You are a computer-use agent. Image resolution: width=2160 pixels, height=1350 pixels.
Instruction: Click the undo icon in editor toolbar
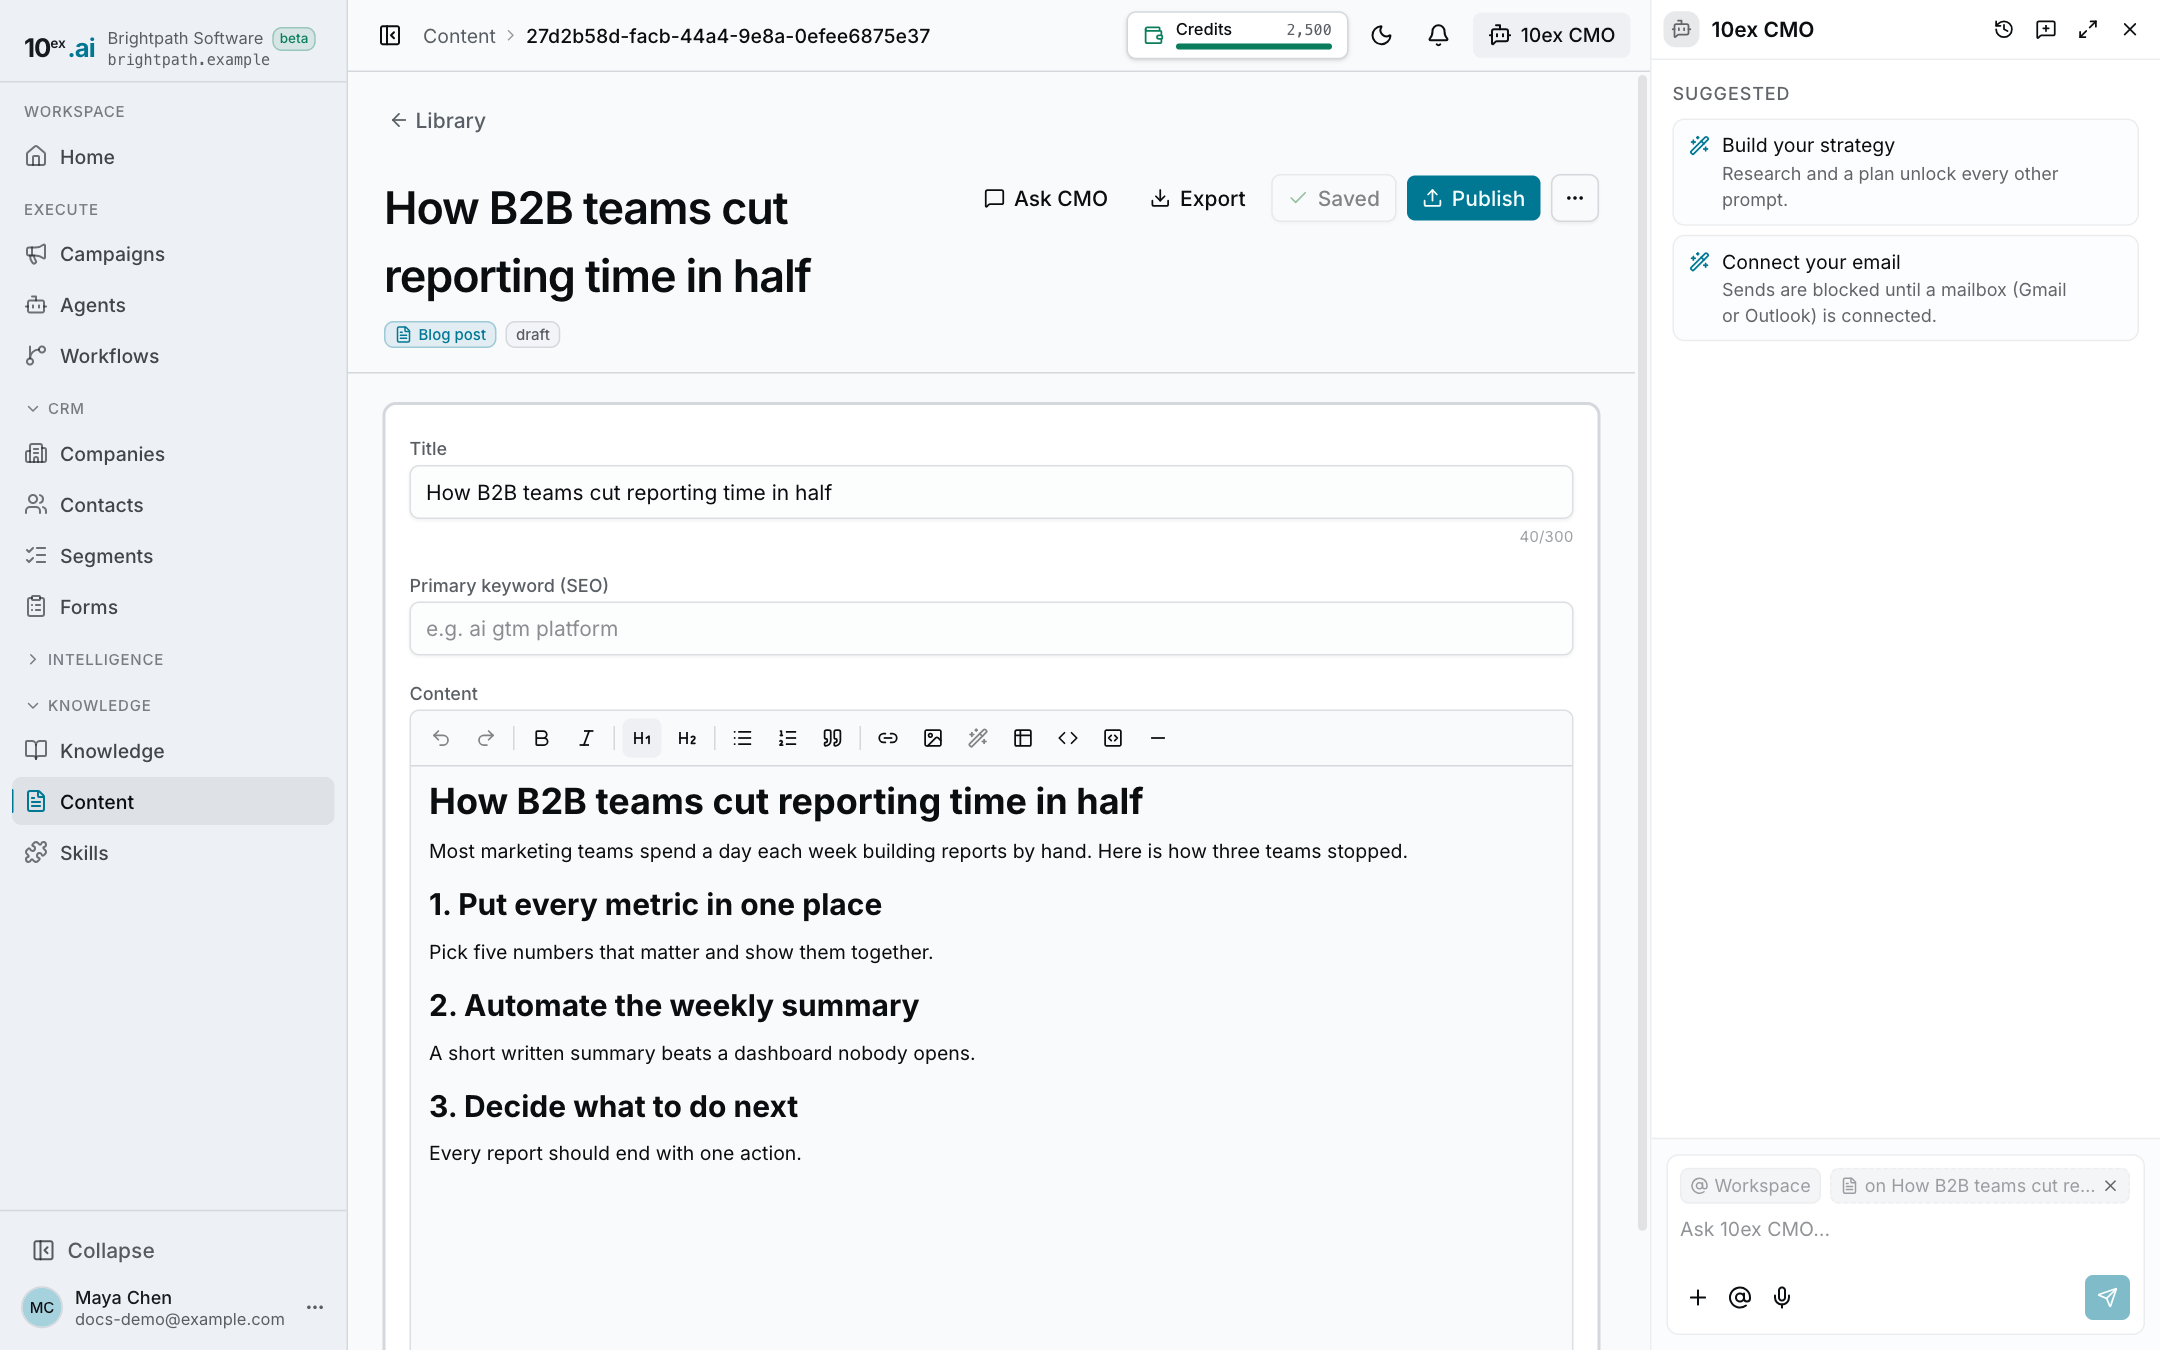tap(441, 738)
